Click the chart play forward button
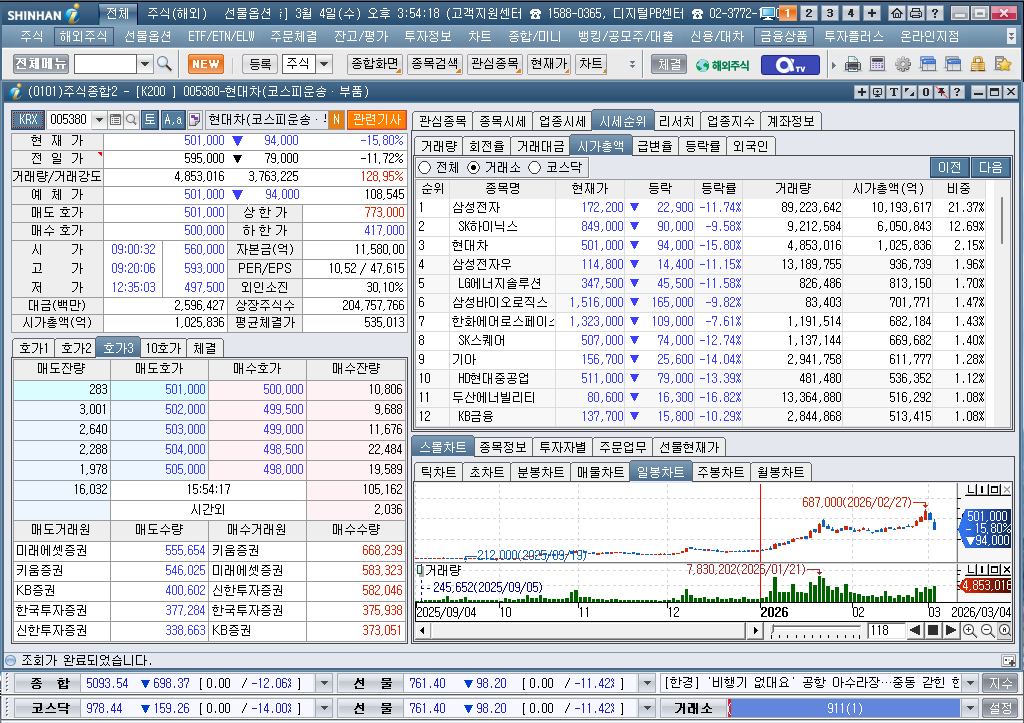The height and width of the screenshot is (723, 1024). pyautogui.click(x=952, y=630)
